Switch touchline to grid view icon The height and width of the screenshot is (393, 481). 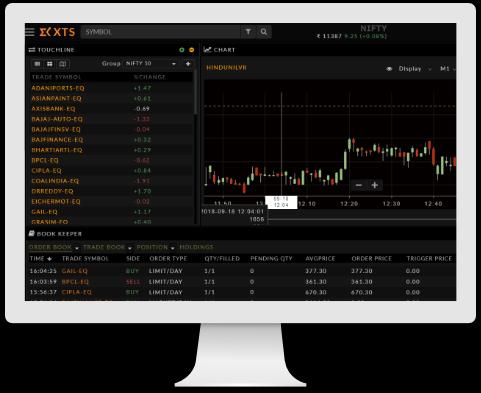click(x=50, y=64)
